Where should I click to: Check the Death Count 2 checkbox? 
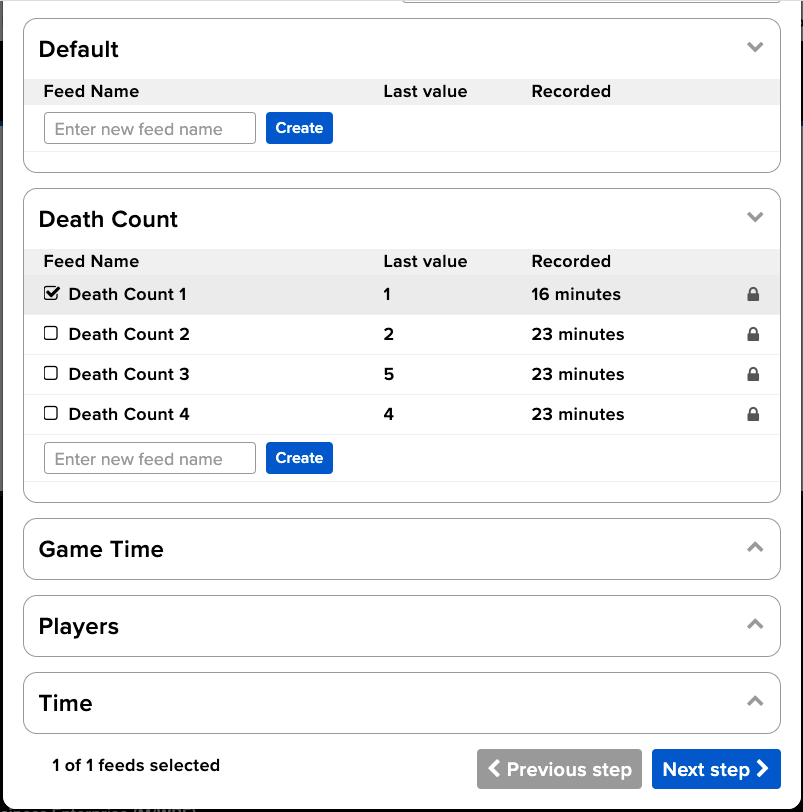point(51,334)
